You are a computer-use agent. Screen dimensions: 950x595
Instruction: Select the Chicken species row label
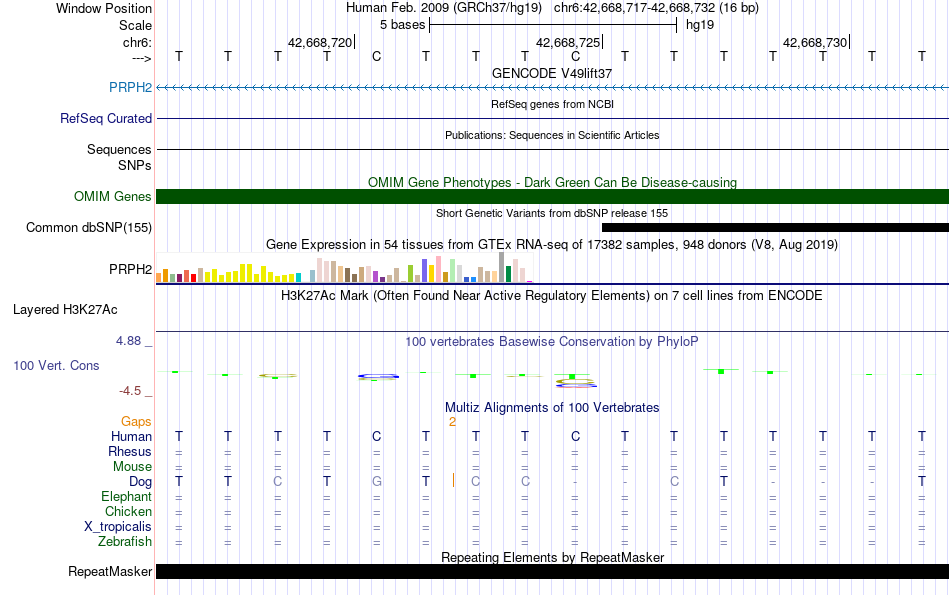[x=128, y=511]
